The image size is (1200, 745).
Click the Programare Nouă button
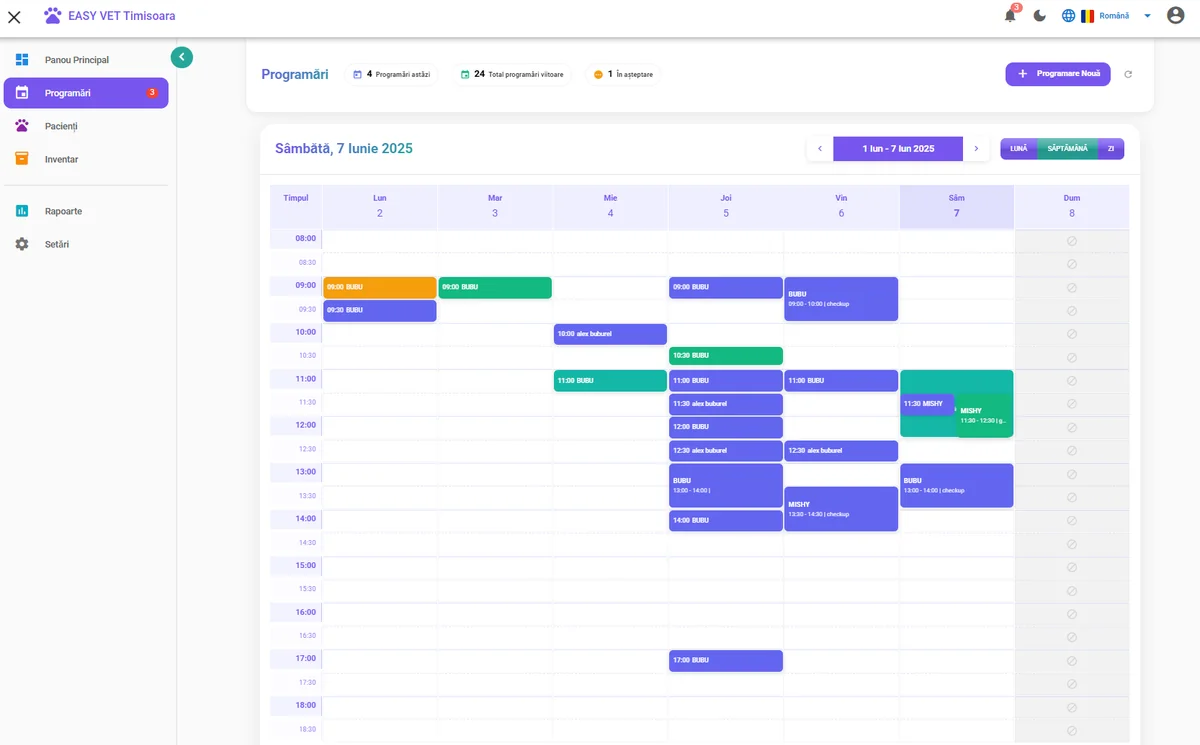[1058, 74]
